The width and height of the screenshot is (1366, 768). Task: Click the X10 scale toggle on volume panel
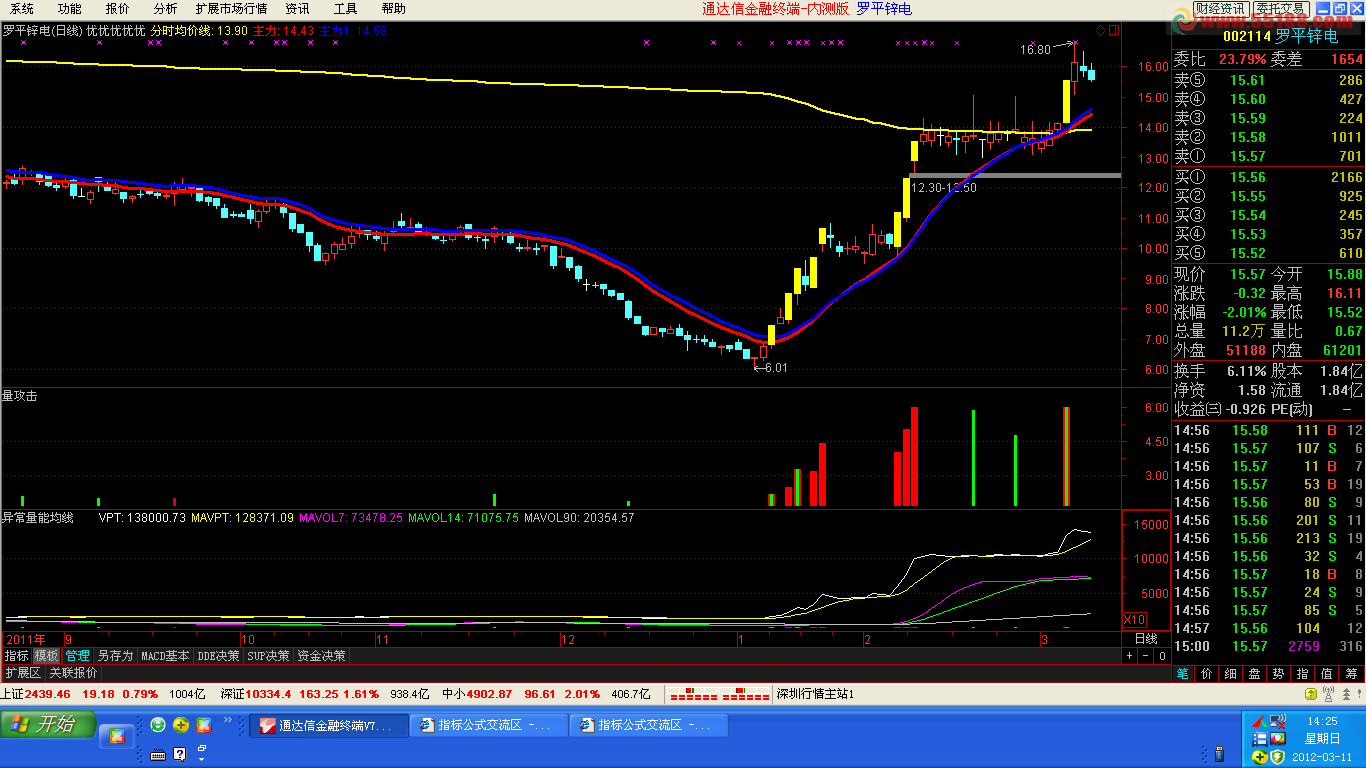[x=1135, y=619]
